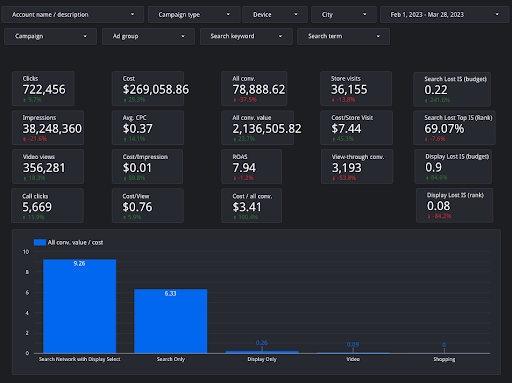Expand the Campaign type filter
Viewport: 512px width, 383px height.
click(x=194, y=15)
